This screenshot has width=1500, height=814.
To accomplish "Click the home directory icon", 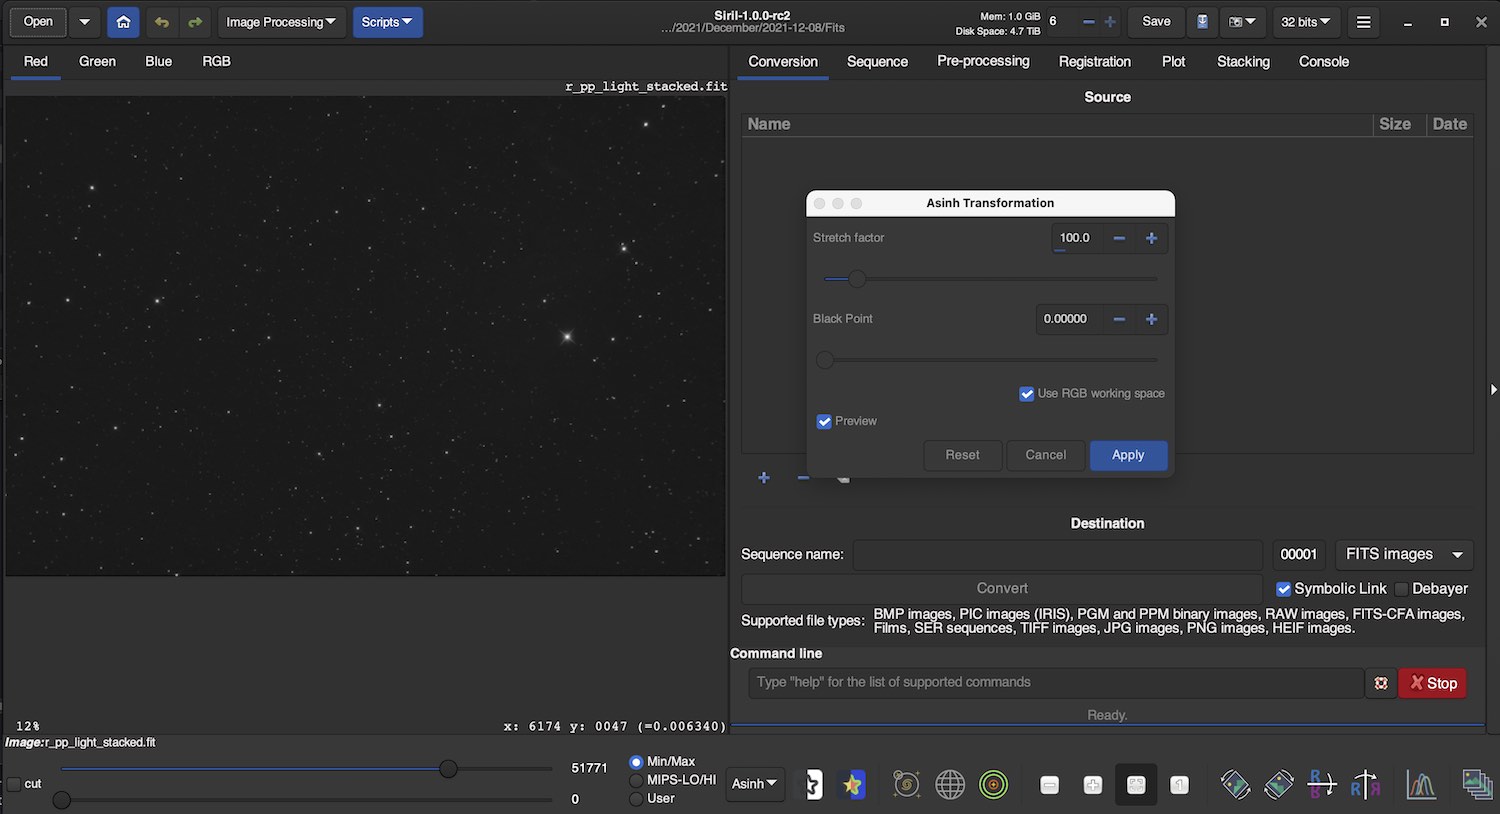I will pos(123,22).
